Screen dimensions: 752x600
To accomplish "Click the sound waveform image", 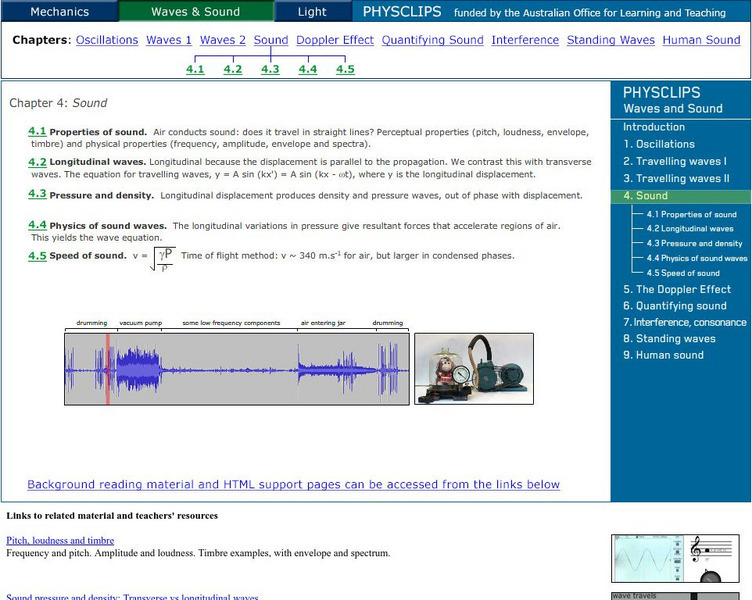I will point(236,367).
